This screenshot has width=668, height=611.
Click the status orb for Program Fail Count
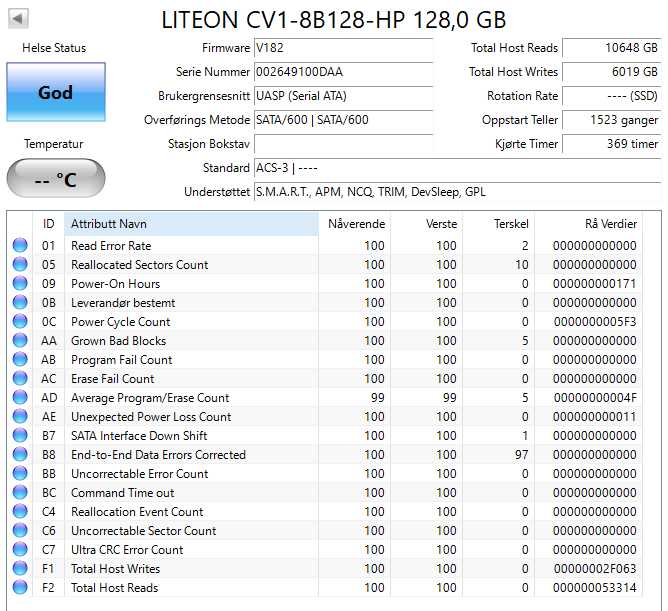20,360
